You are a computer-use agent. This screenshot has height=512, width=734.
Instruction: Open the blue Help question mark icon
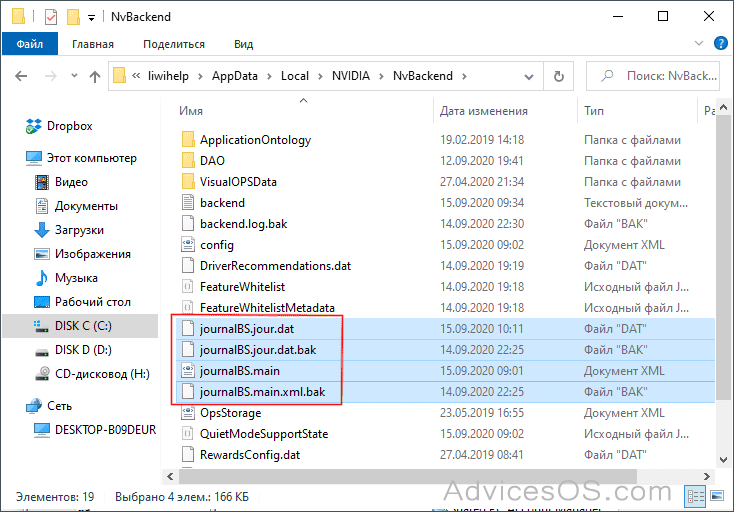point(720,44)
